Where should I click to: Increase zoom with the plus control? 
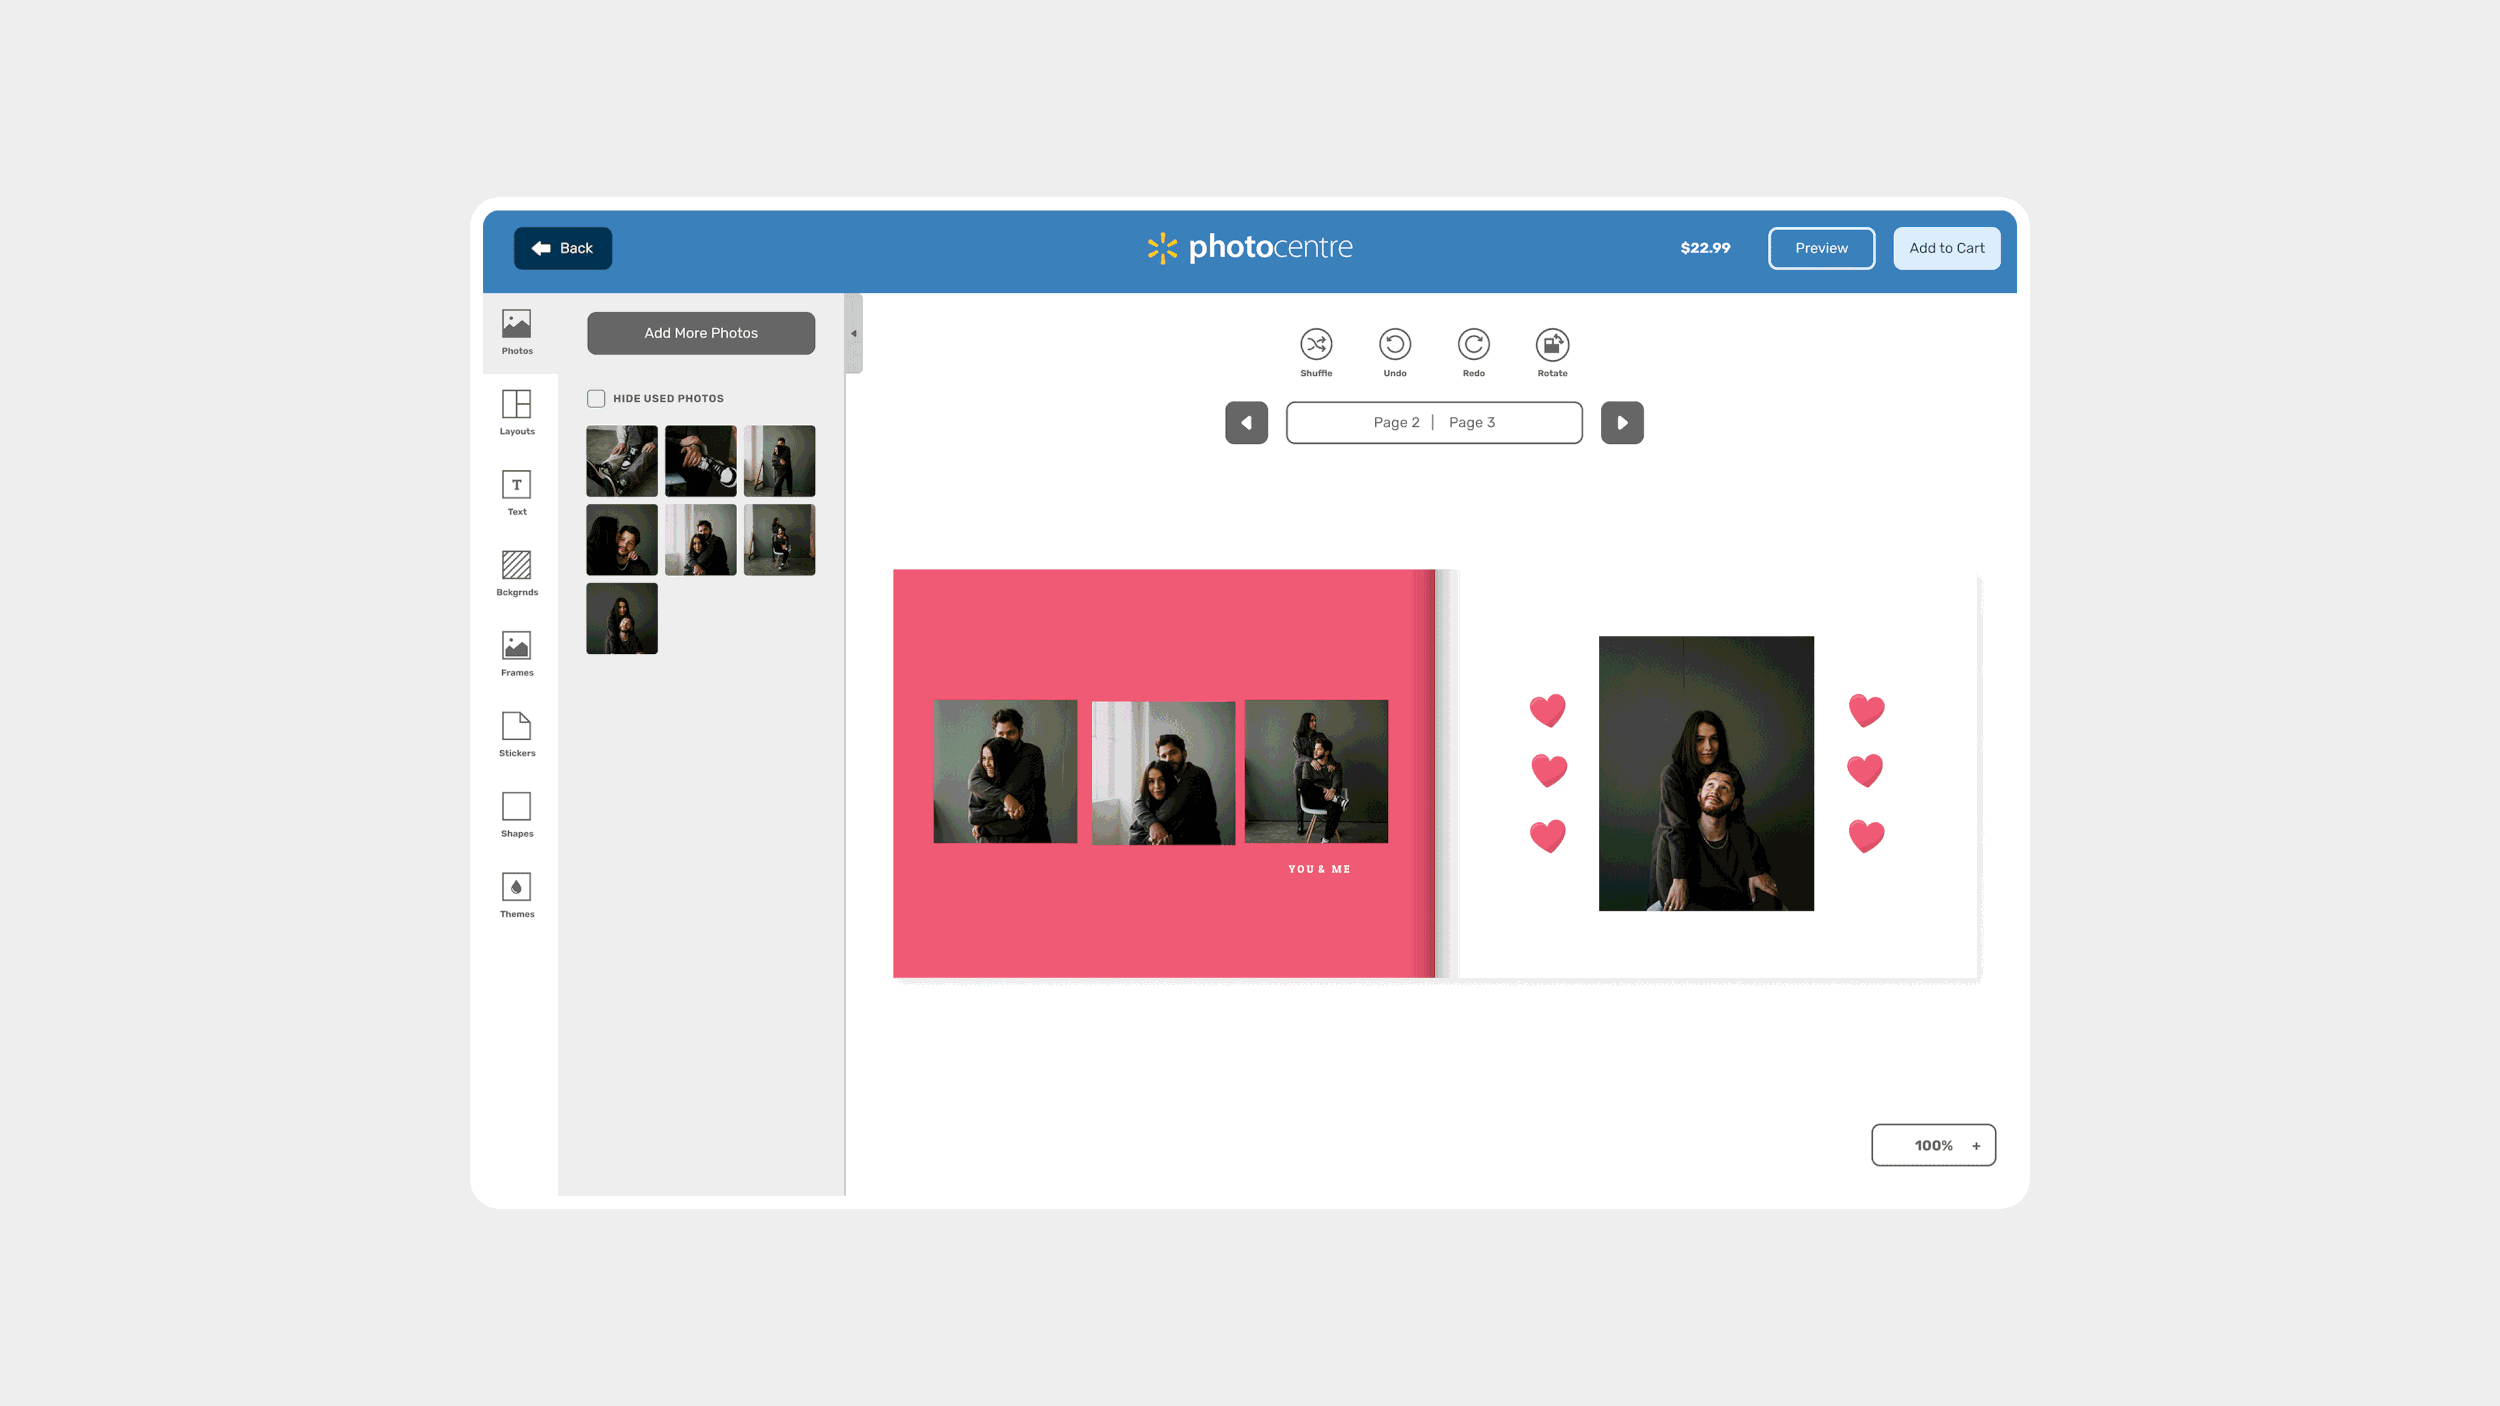pos(1976,1146)
